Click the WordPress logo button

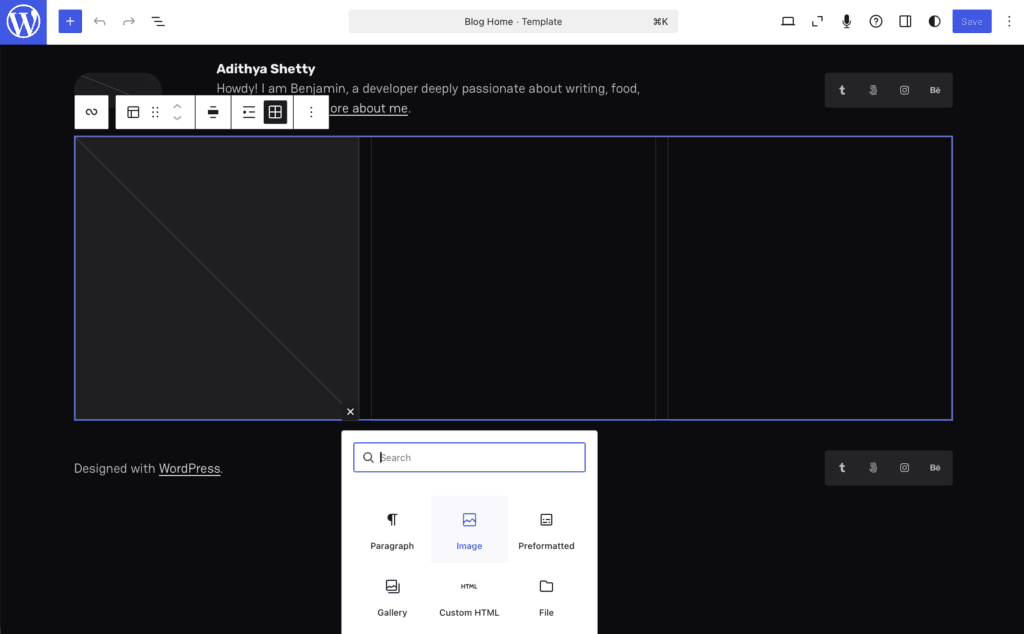pos(23,22)
